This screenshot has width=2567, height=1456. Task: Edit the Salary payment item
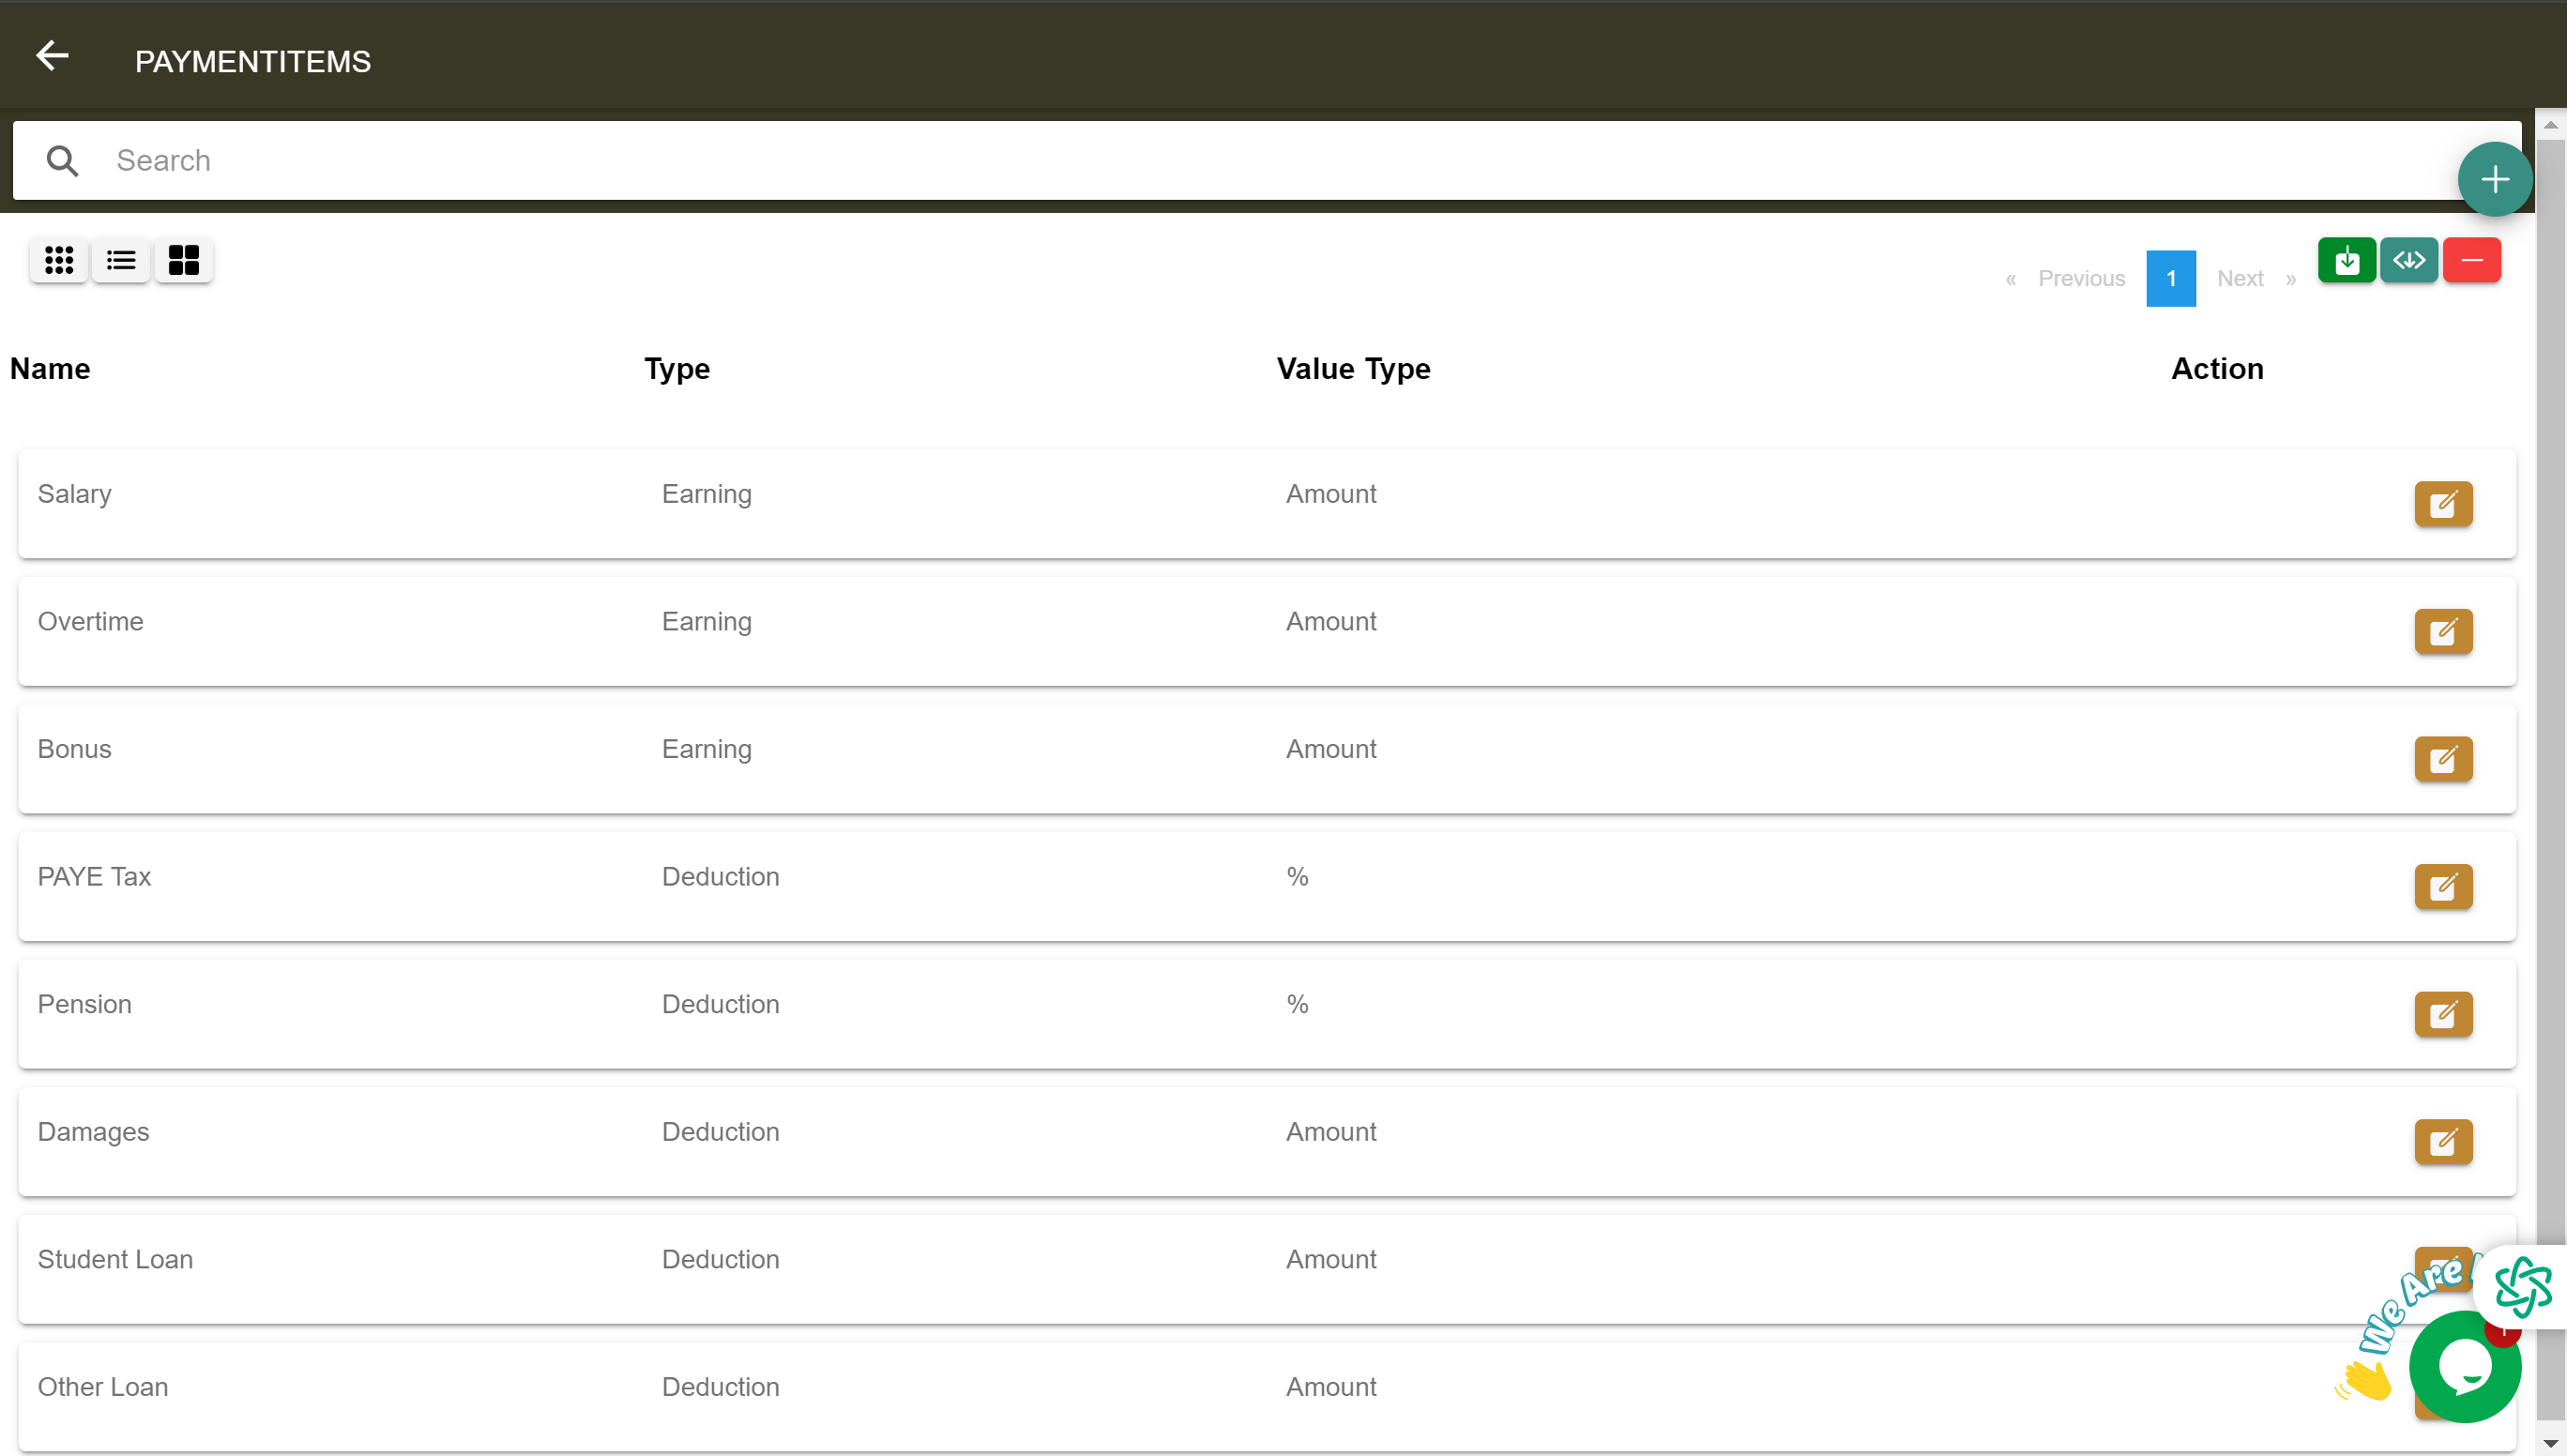[2442, 504]
